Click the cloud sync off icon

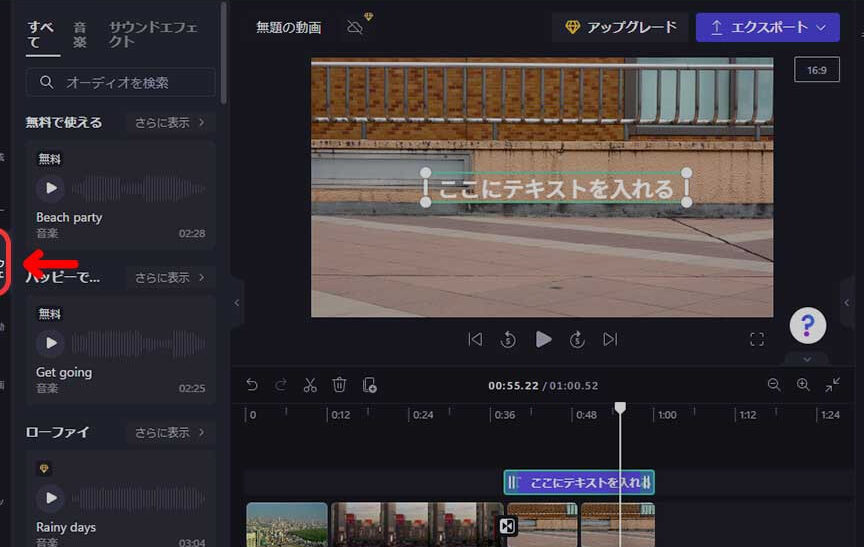355,26
